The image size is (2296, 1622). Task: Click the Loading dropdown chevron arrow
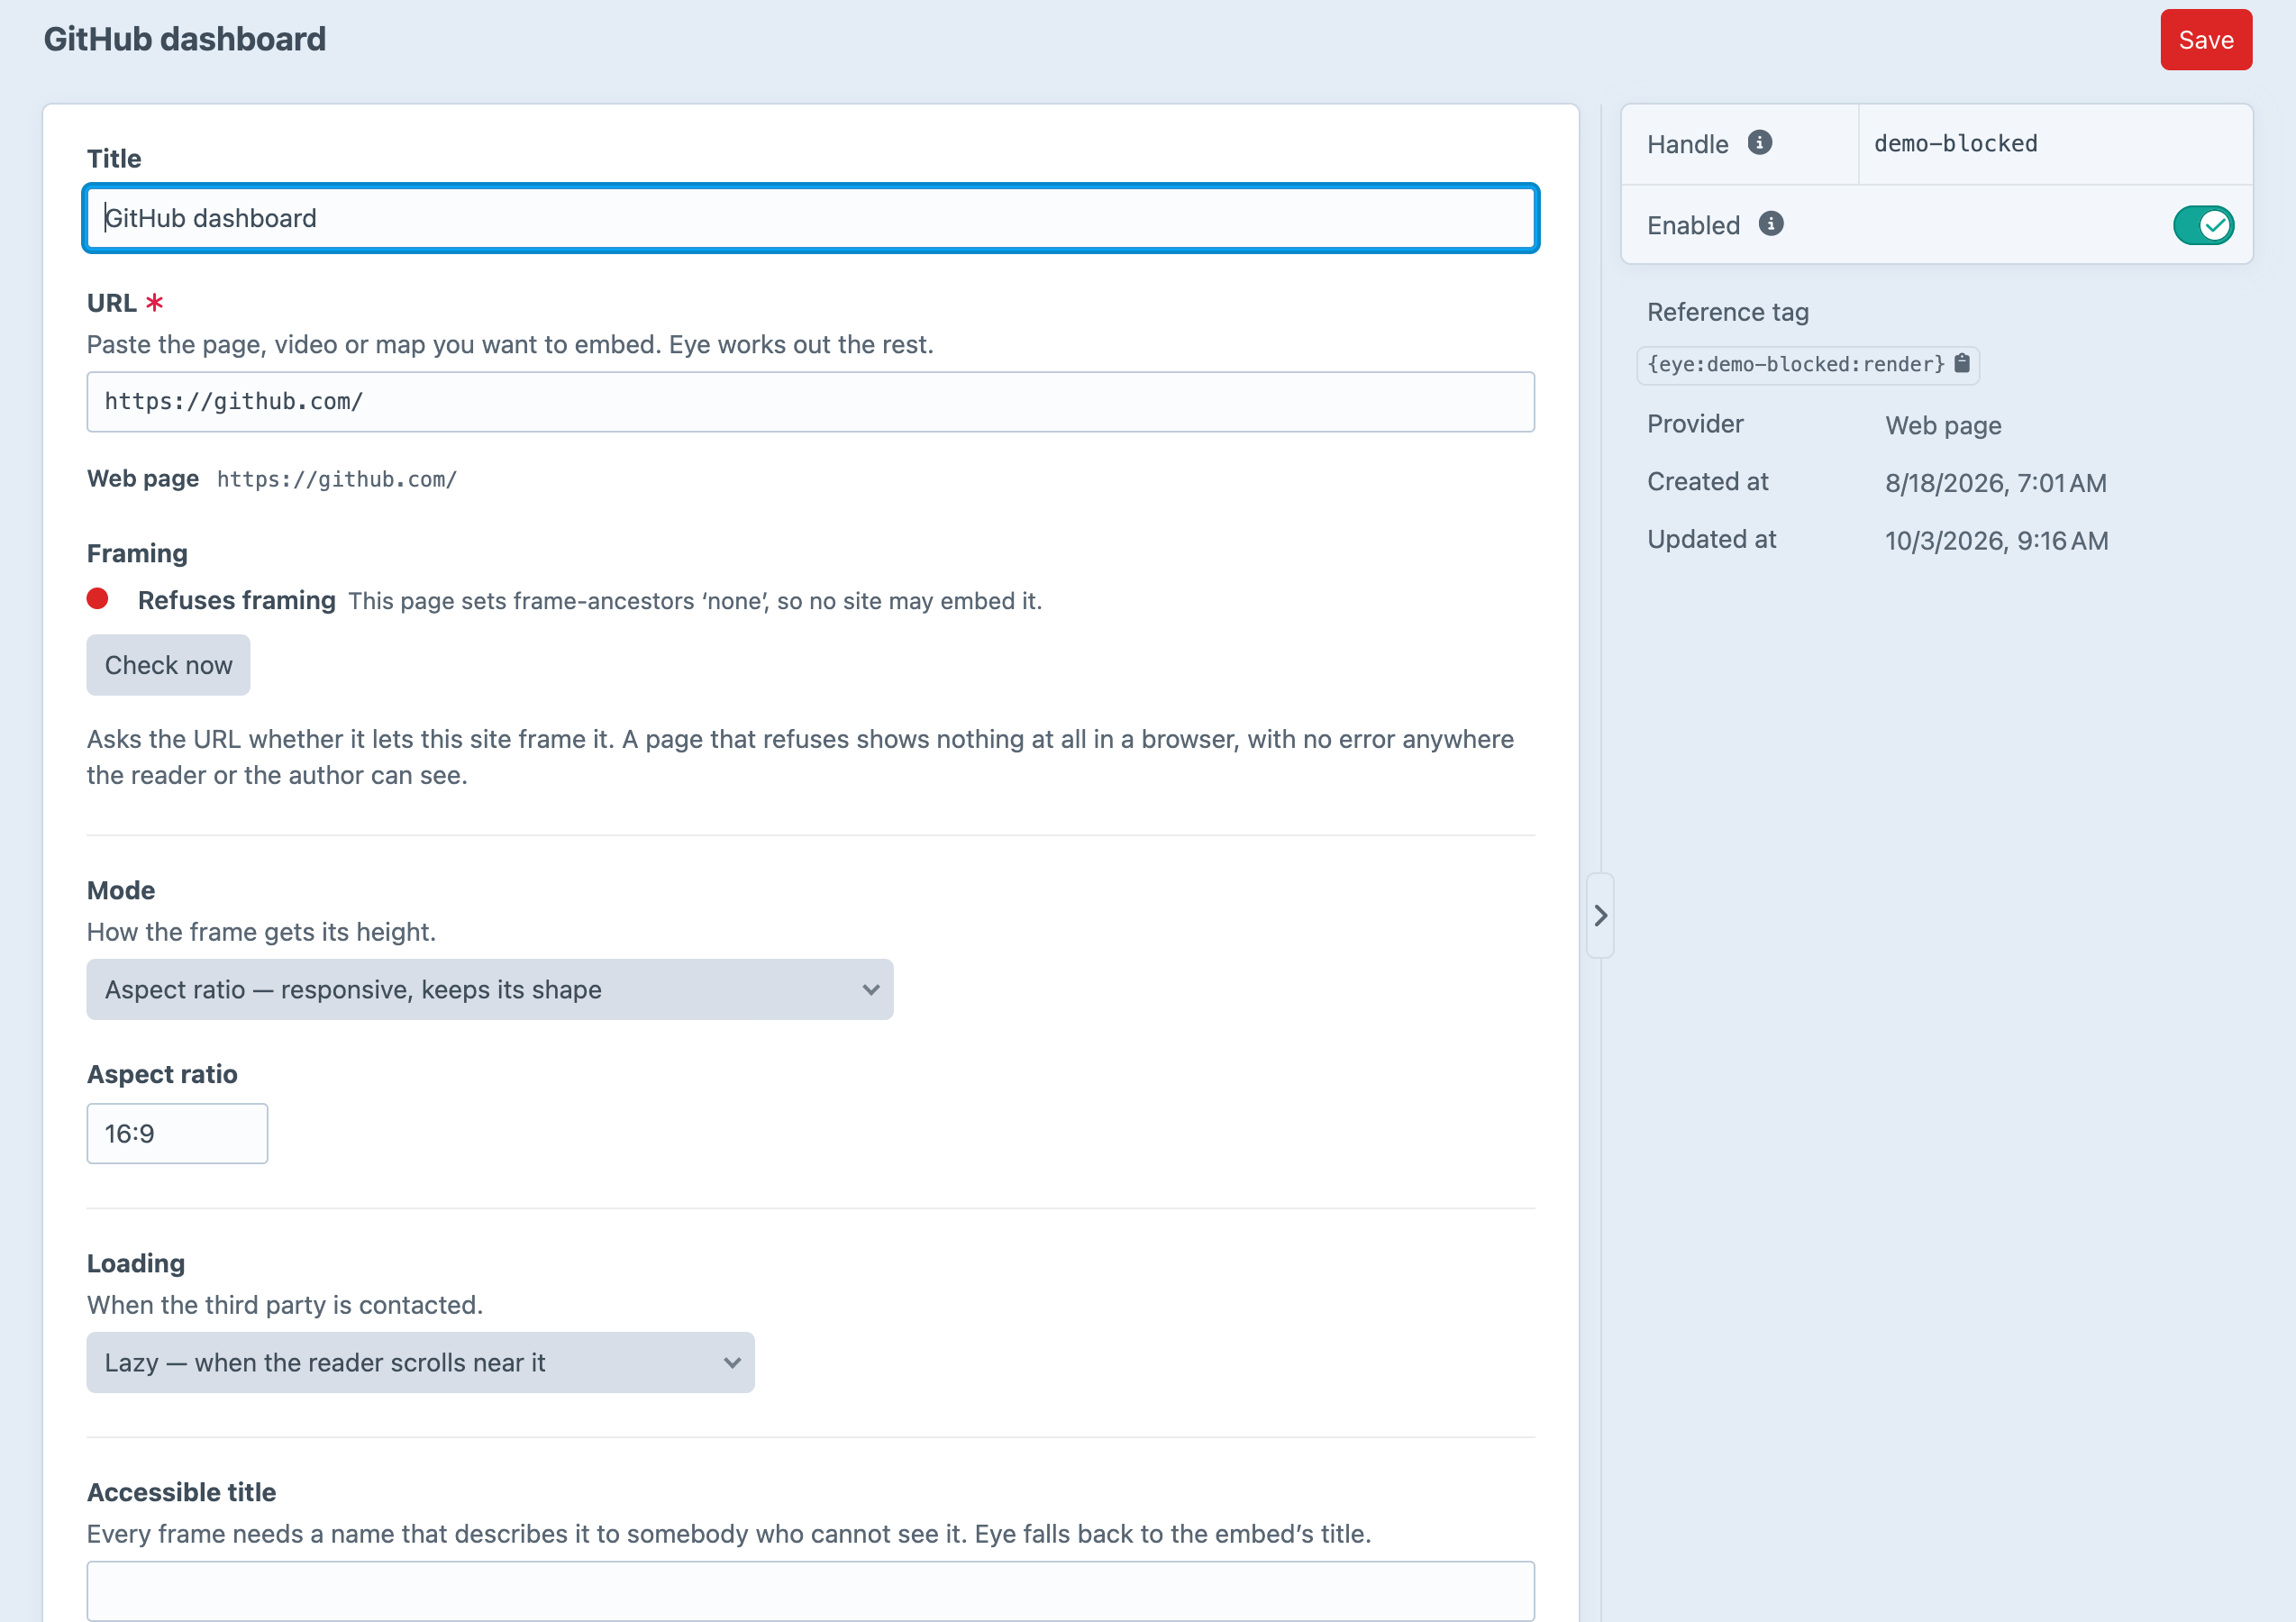[x=732, y=1363]
